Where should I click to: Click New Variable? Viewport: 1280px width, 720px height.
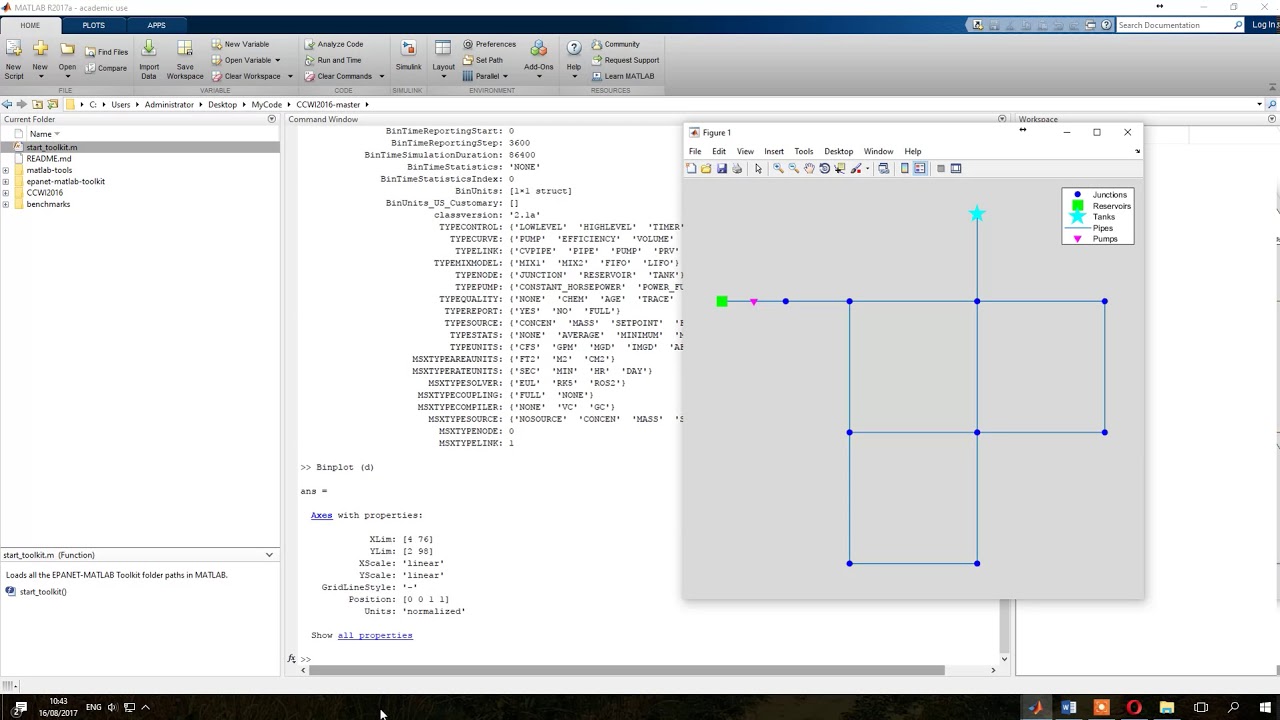[240, 44]
